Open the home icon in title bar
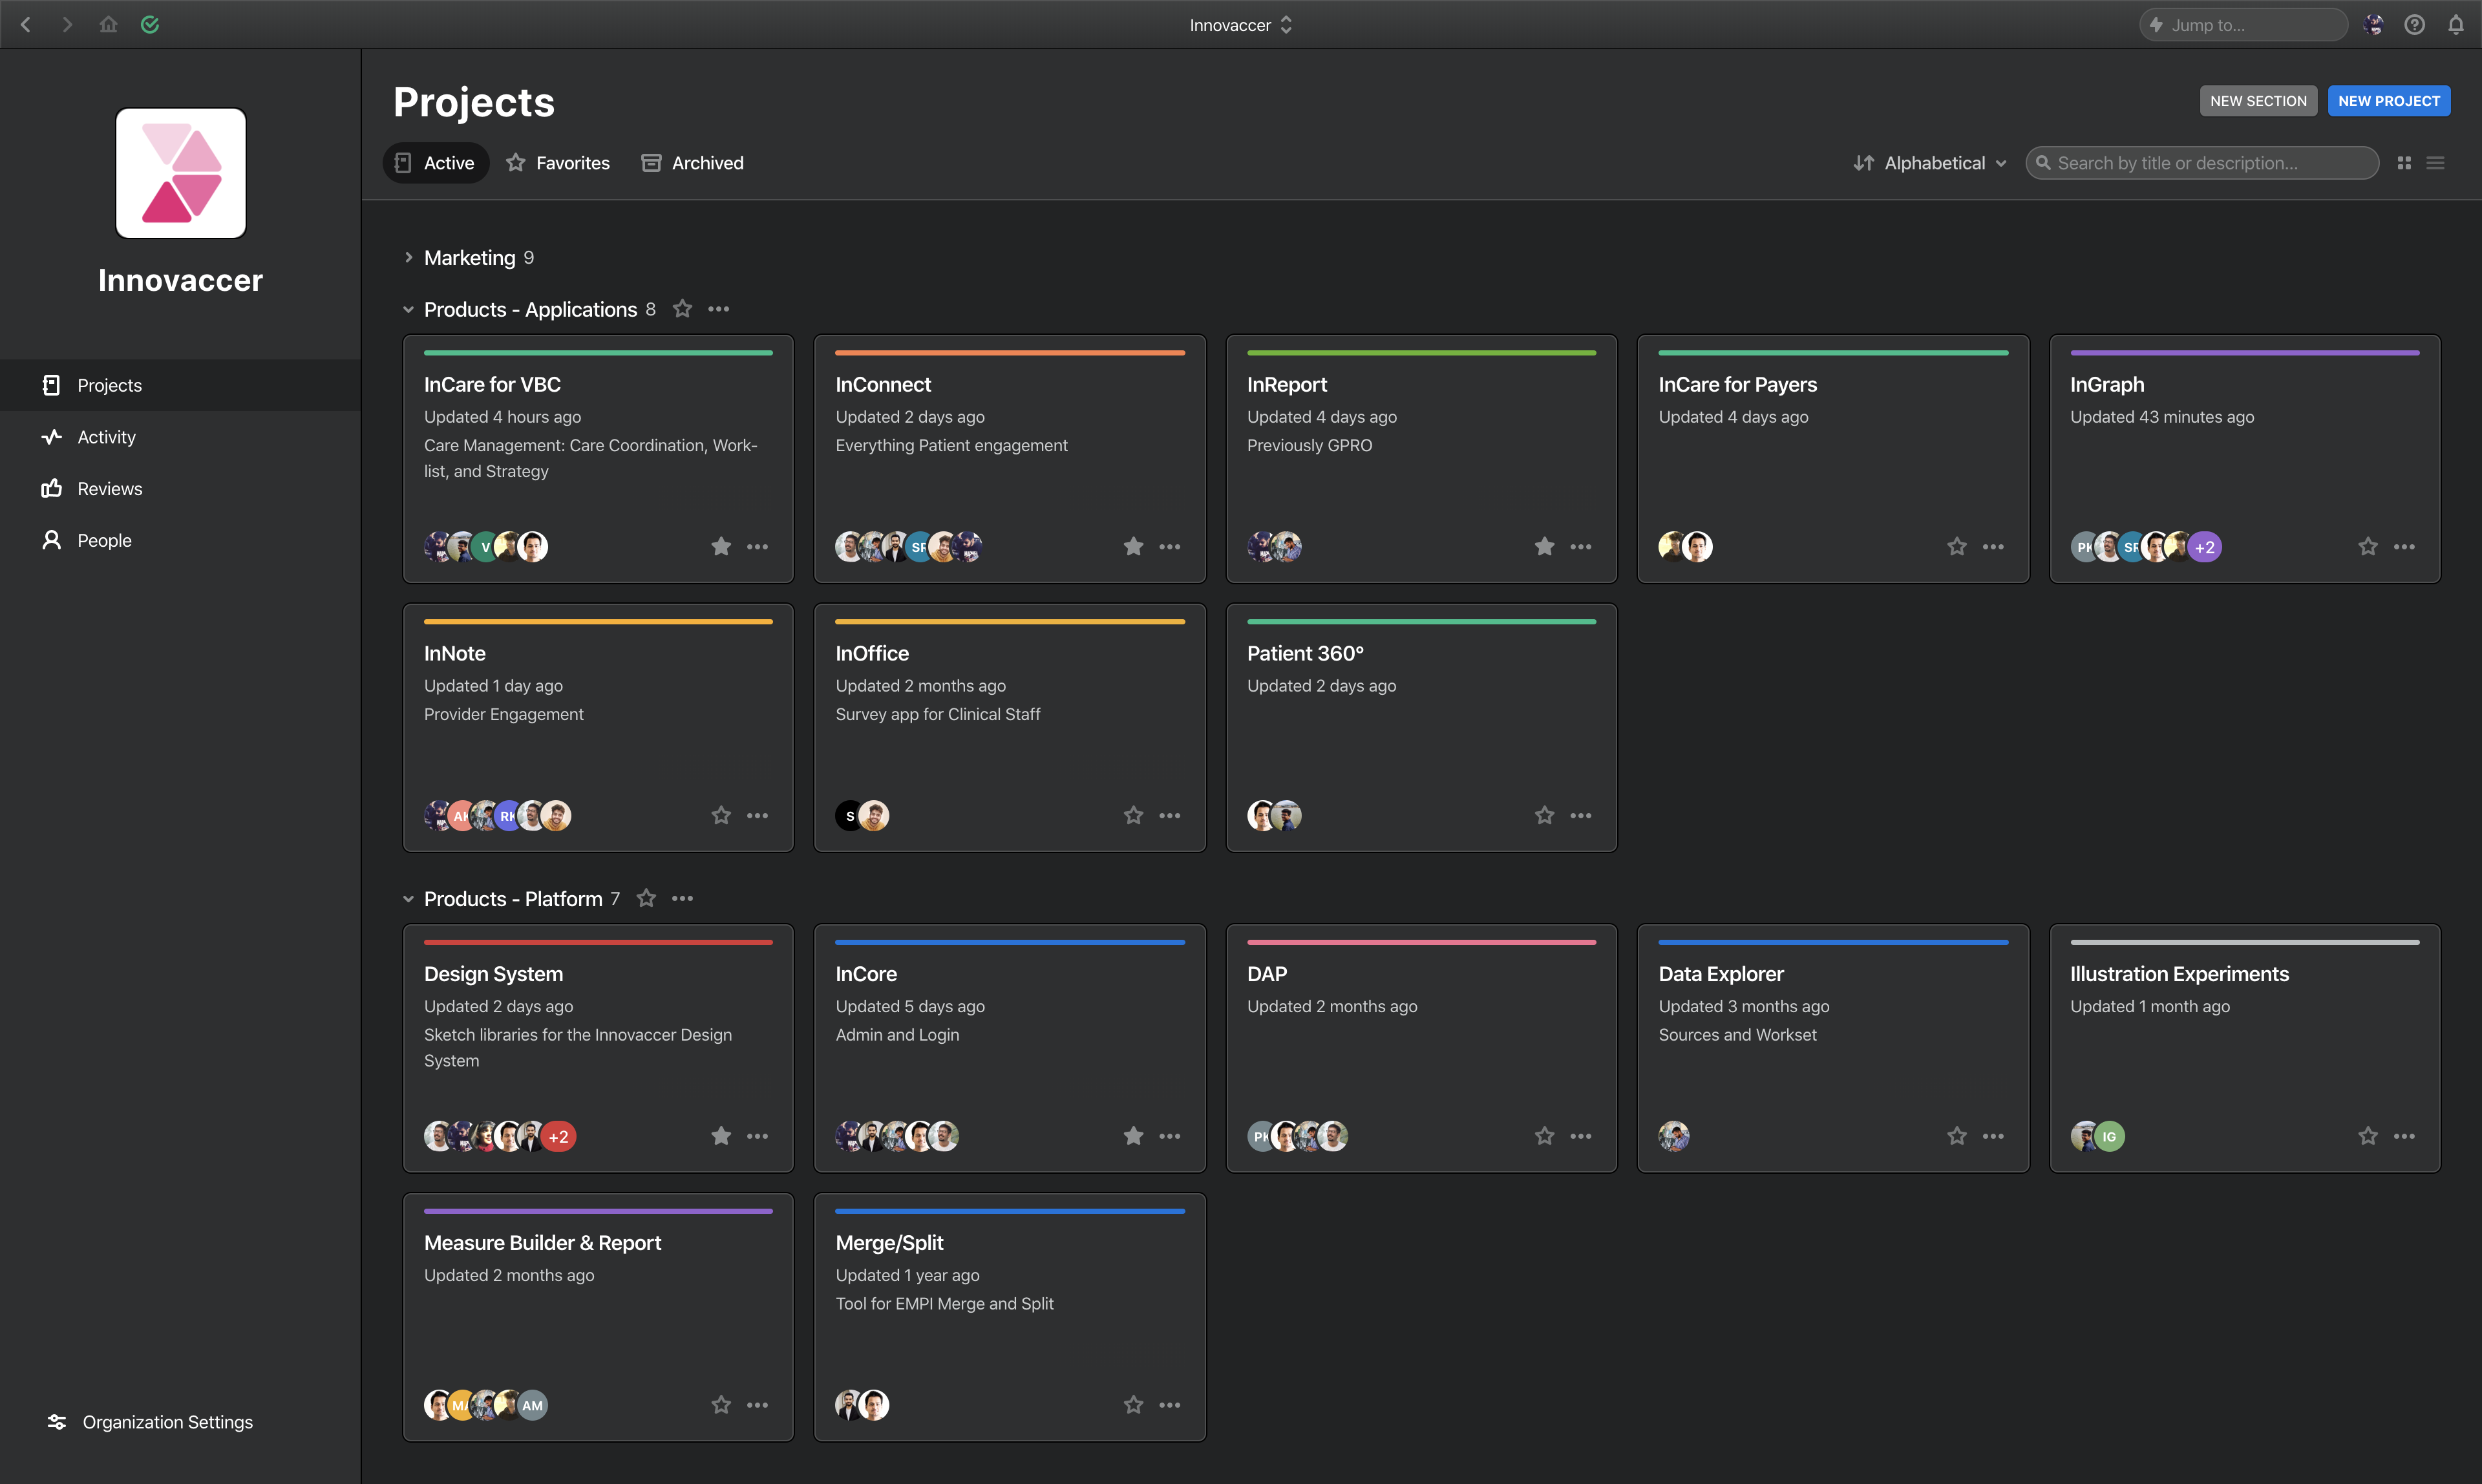This screenshot has width=2482, height=1484. pyautogui.click(x=108, y=24)
